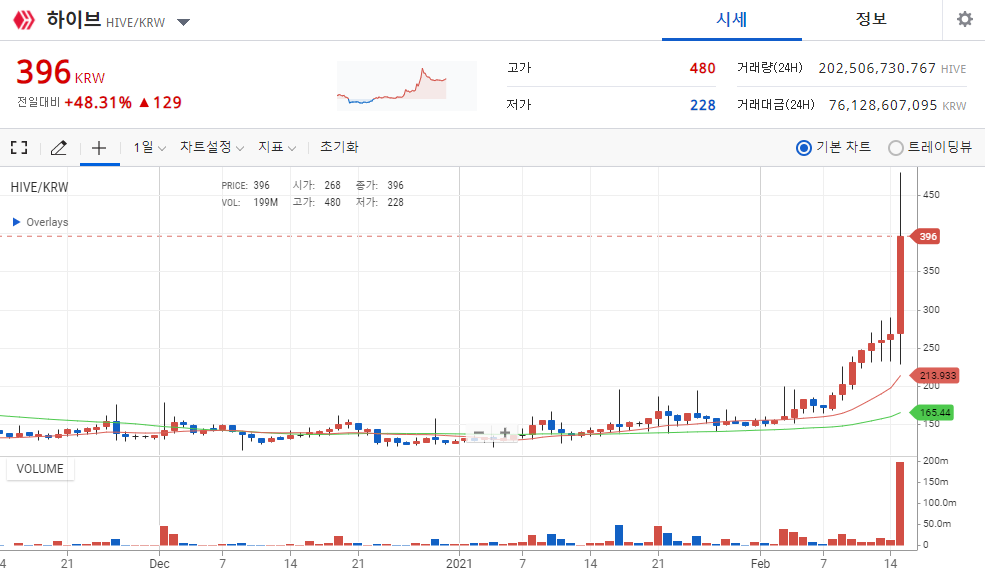The width and height of the screenshot is (985, 577).
Task: Click the 저가 value 228
Action: 702,105
